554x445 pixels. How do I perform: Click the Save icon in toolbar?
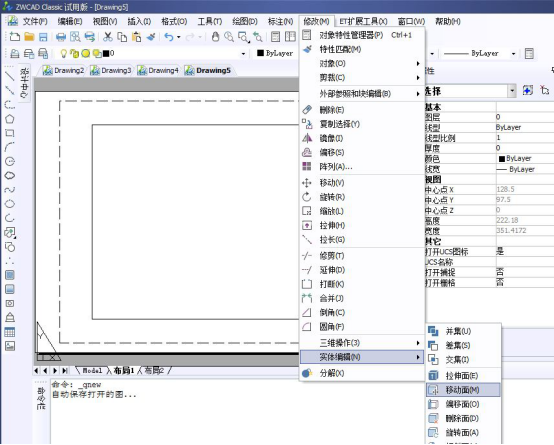(43, 37)
